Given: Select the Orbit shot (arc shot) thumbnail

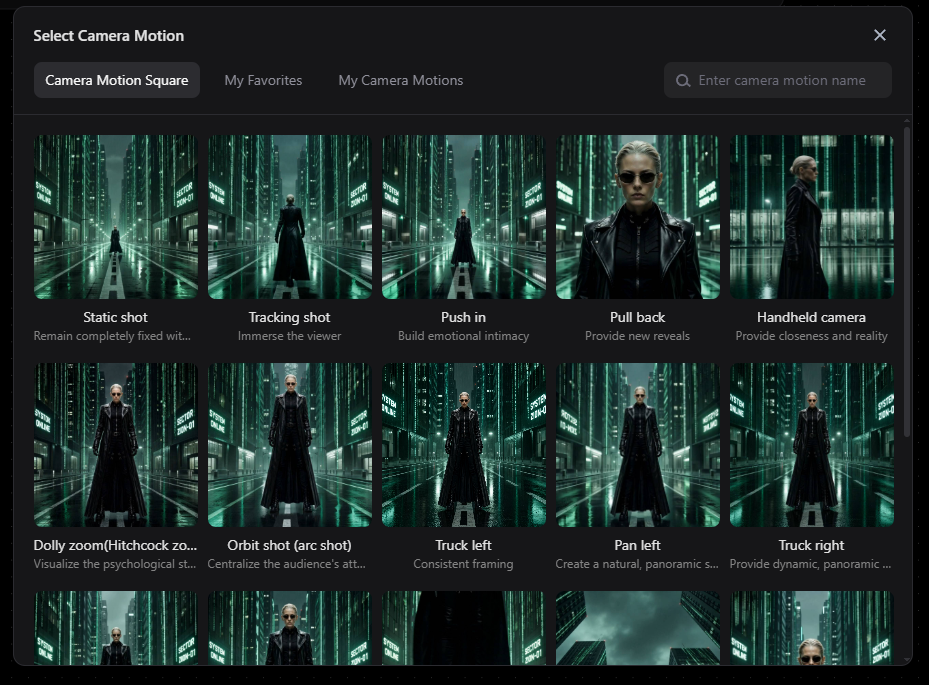Looking at the screenshot, I should coord(290,445).
